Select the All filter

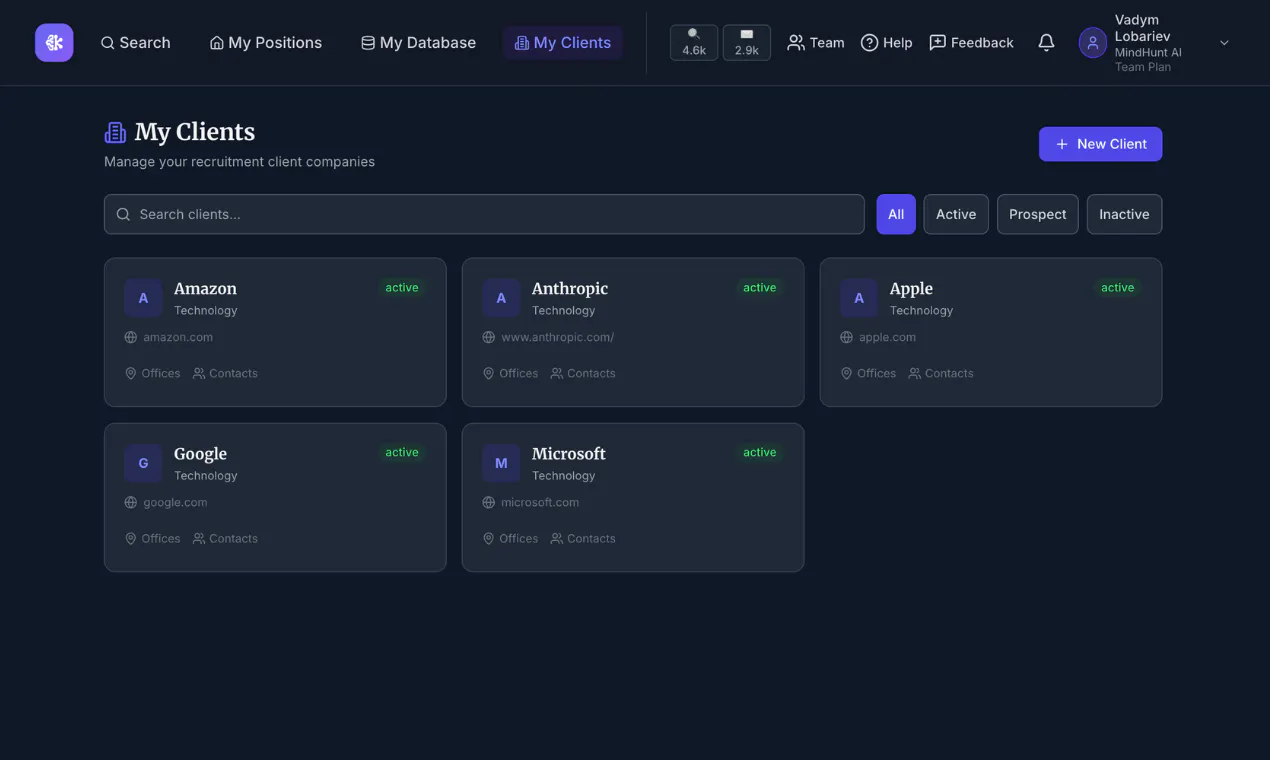(896, 214)
